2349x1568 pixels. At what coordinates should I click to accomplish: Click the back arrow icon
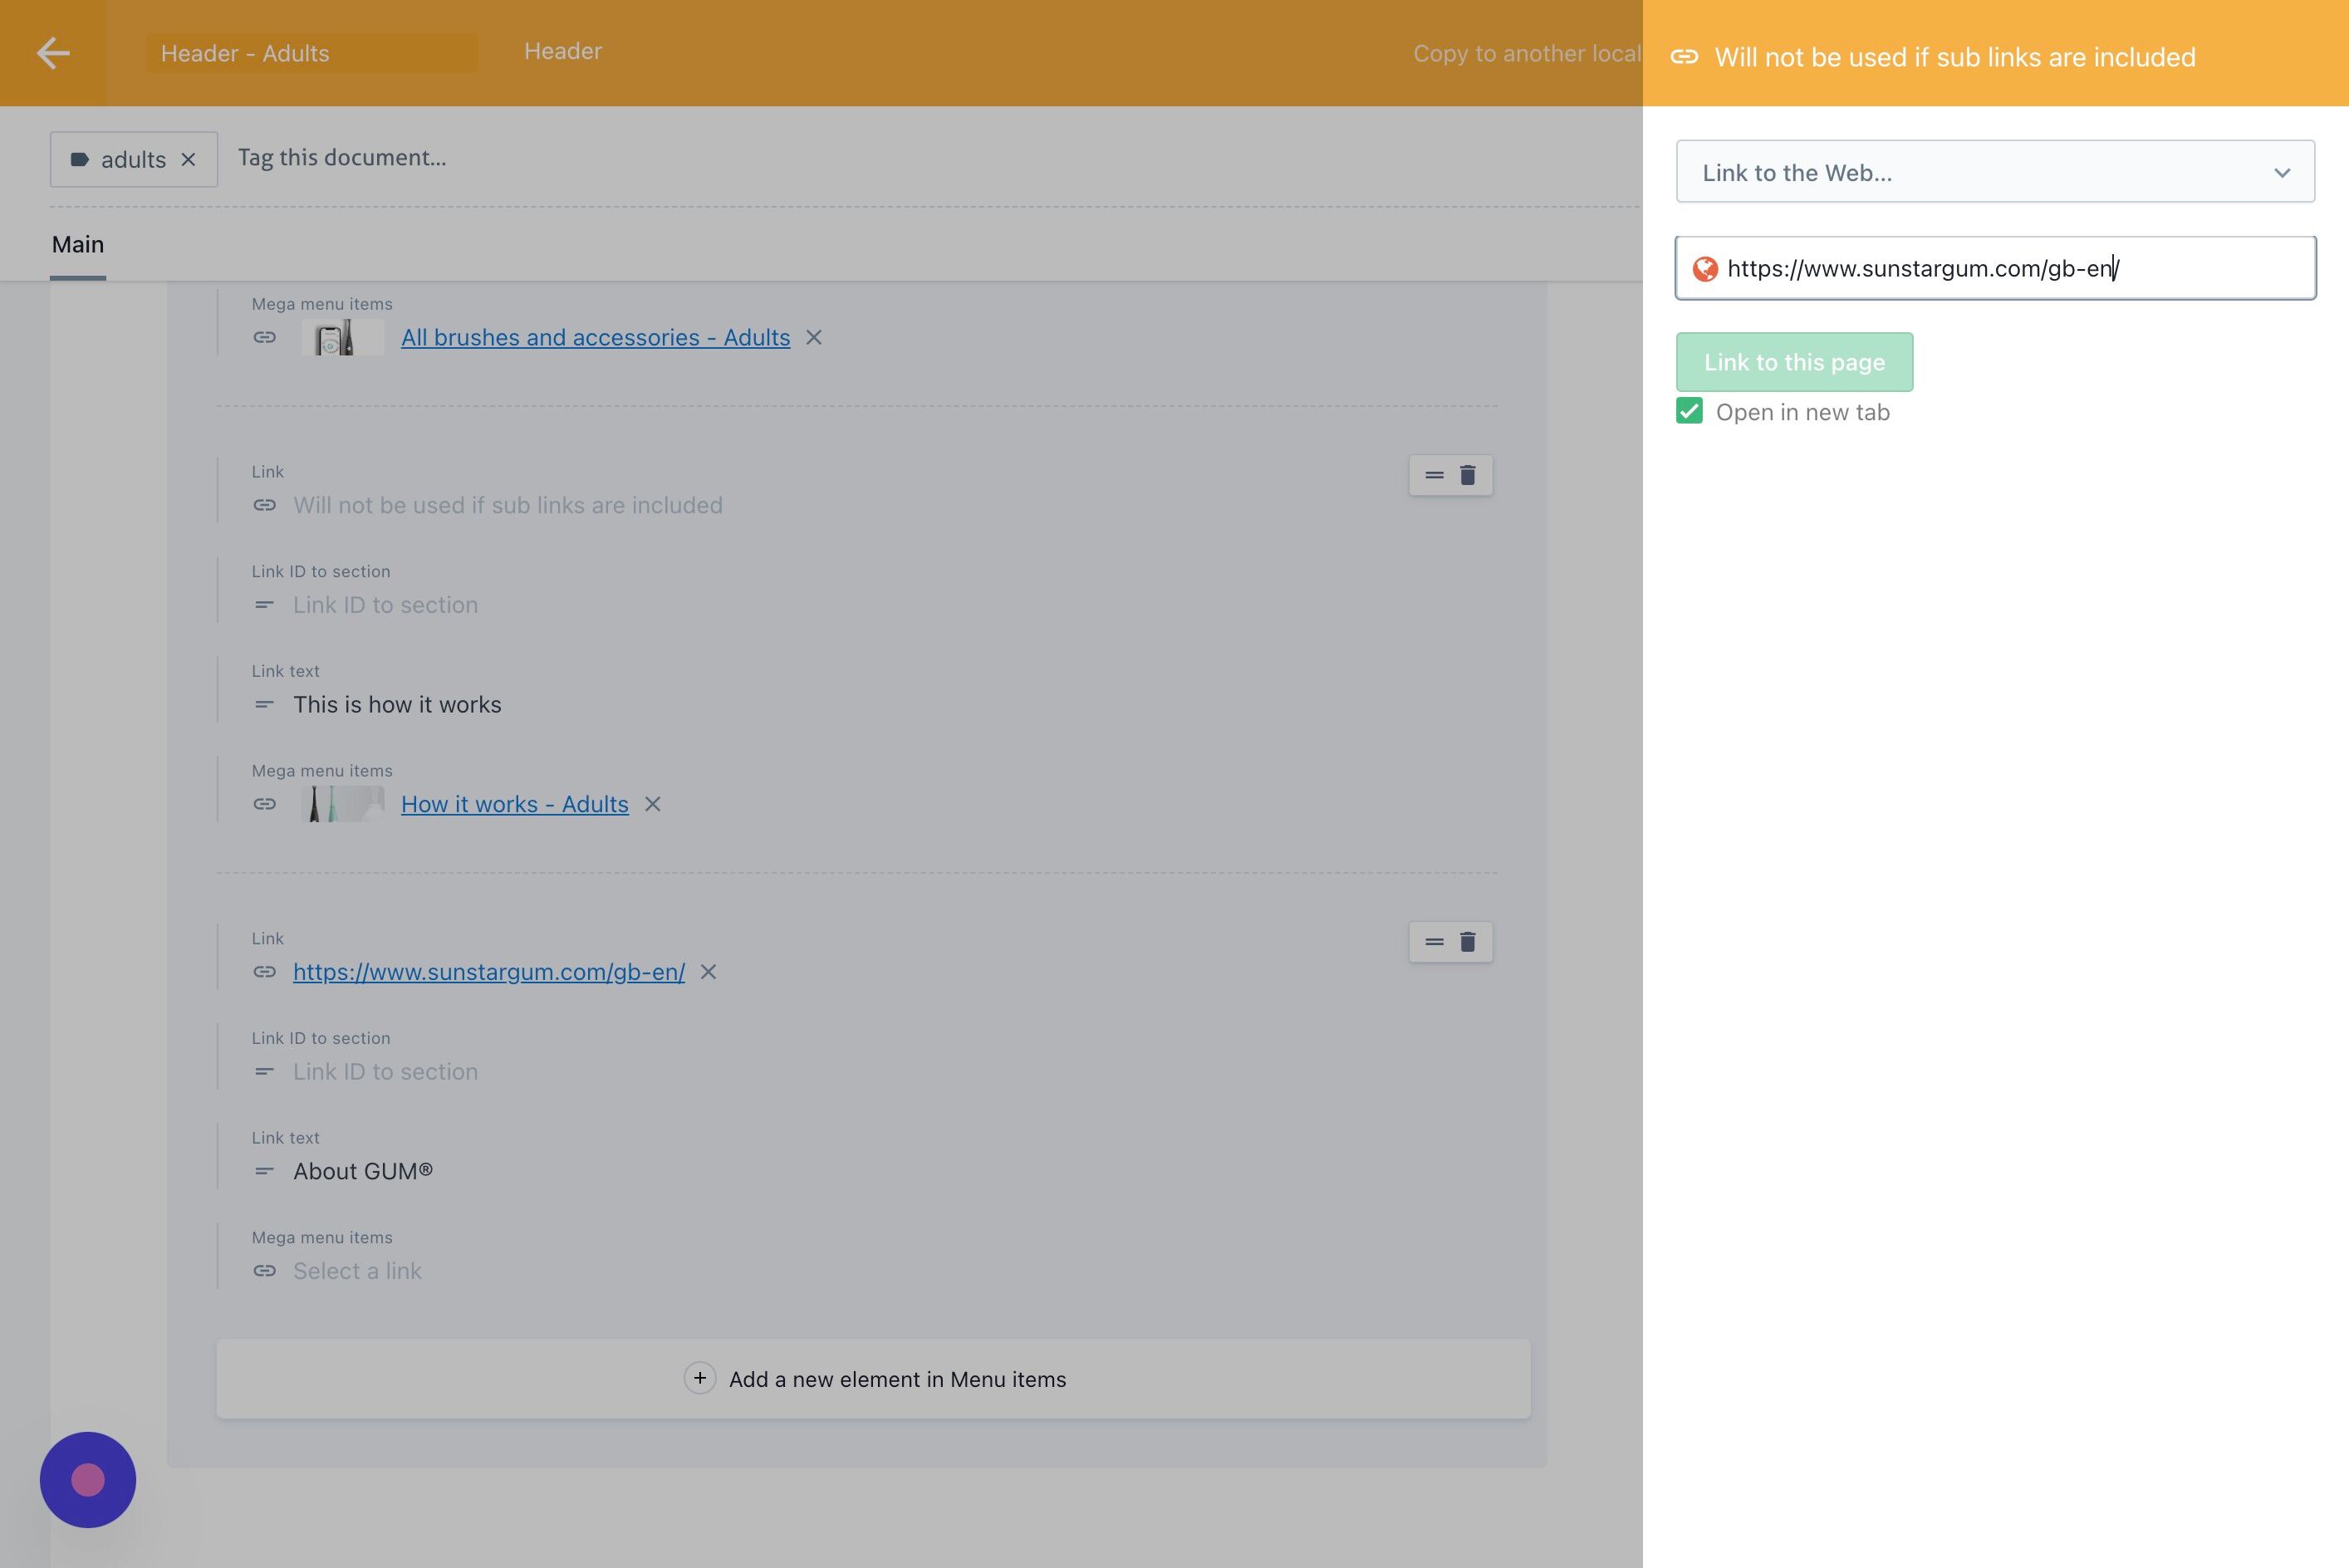53,53
